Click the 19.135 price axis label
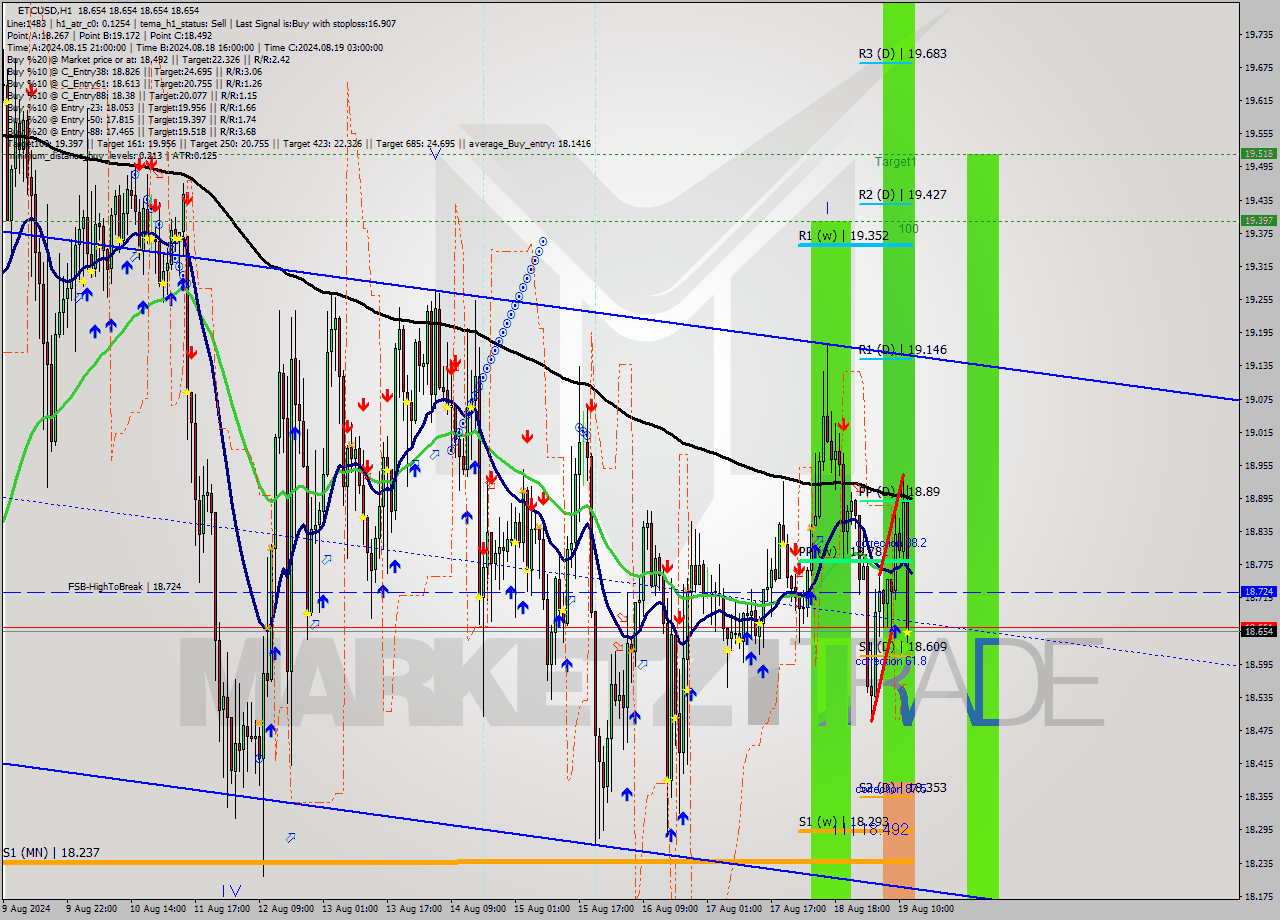The height and width of the screenshot is (920, 1280). 1258,366
